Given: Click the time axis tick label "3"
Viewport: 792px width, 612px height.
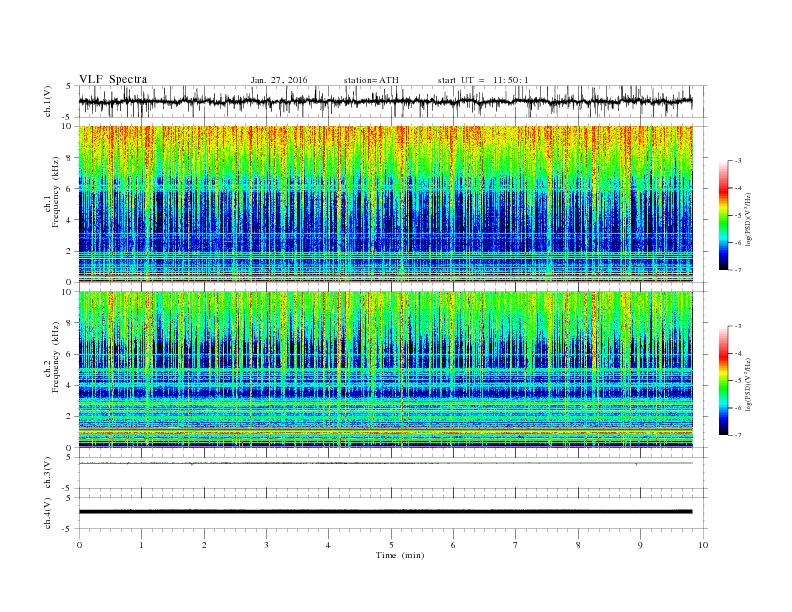Looking at the screenshot, I should click(x=266, y=545).
